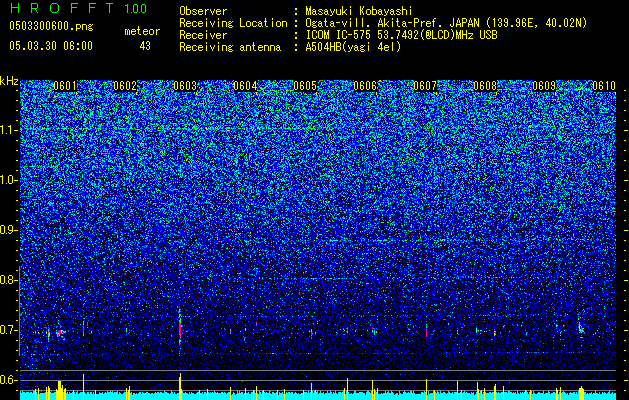This screenshot has width=629, height=400.
Task: Select the ICOM IC-575 receiver details
Action: coord(402,35)
